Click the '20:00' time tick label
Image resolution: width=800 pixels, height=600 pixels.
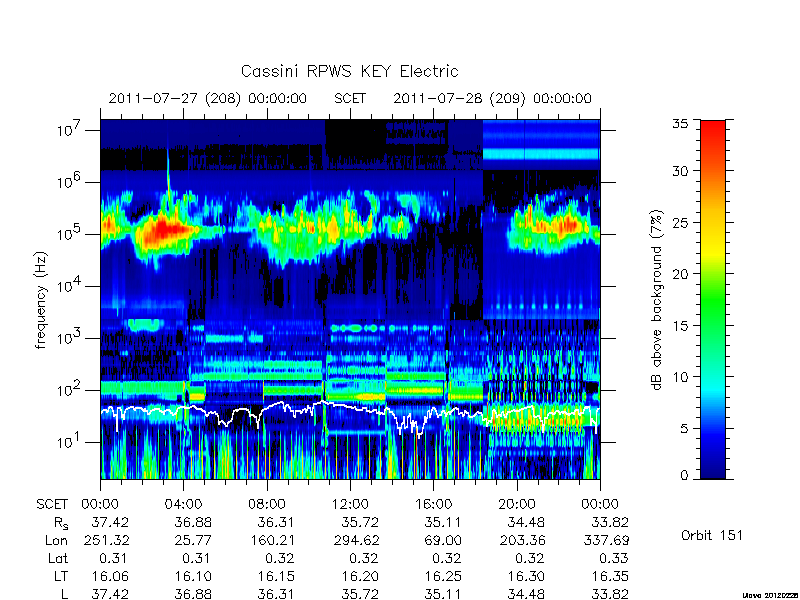point(516,504)
